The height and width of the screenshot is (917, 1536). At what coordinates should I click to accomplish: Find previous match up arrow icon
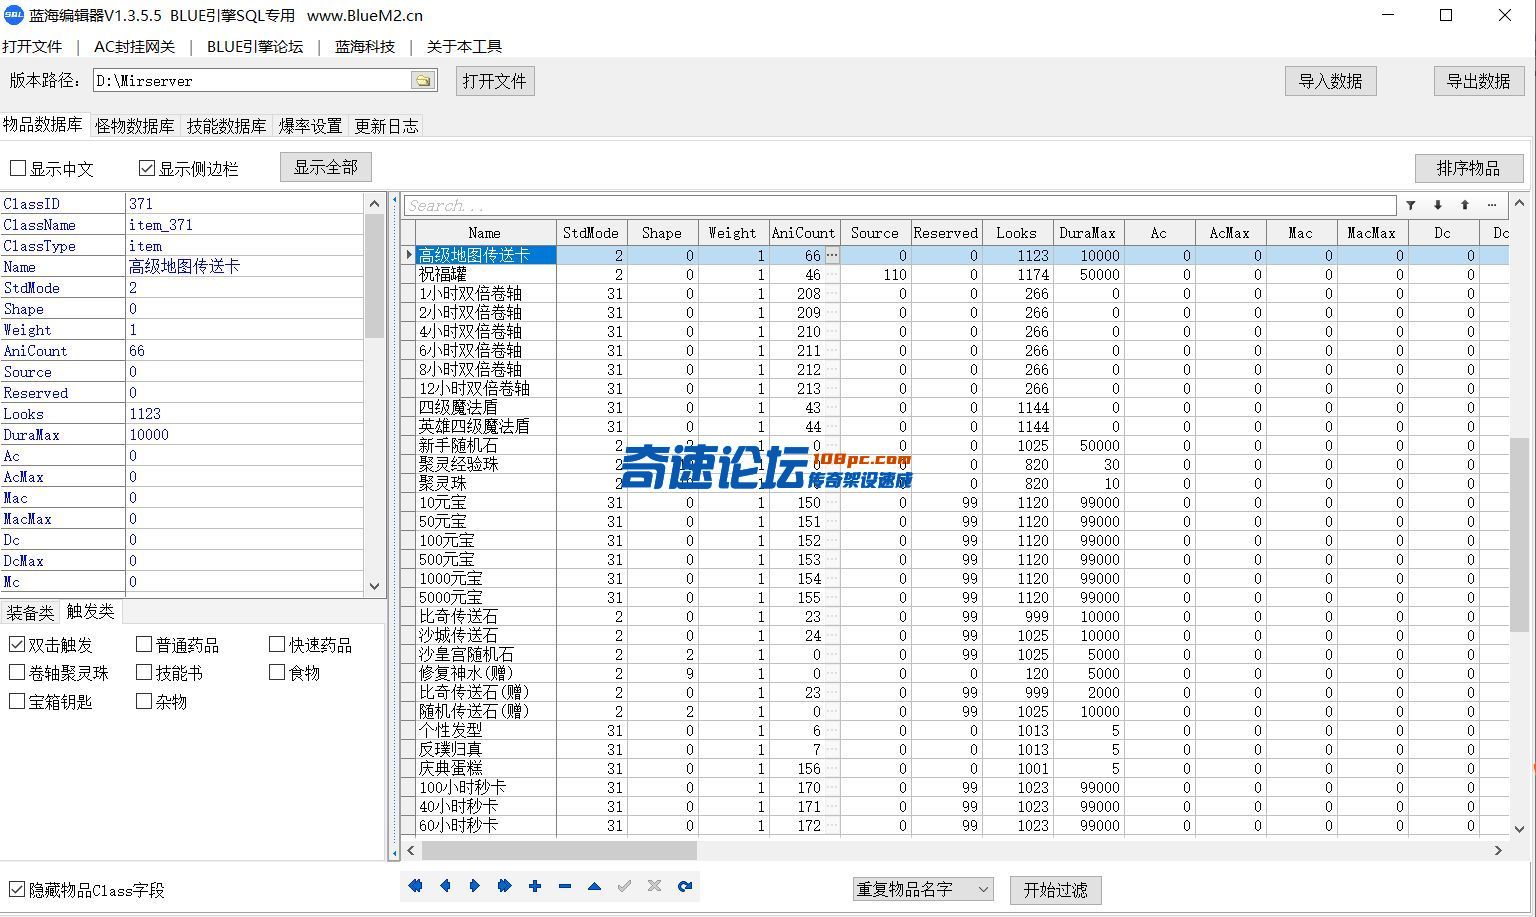pos(1464,205)
